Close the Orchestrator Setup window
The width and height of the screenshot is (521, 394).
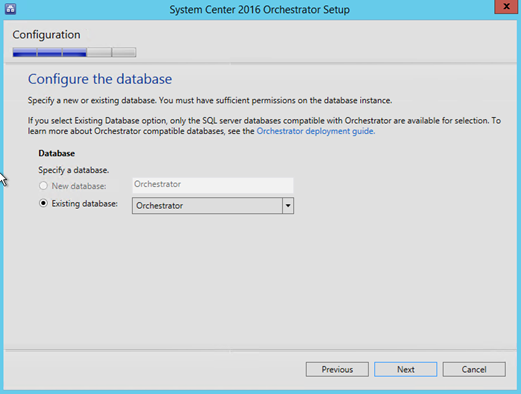tap(506, 7)
